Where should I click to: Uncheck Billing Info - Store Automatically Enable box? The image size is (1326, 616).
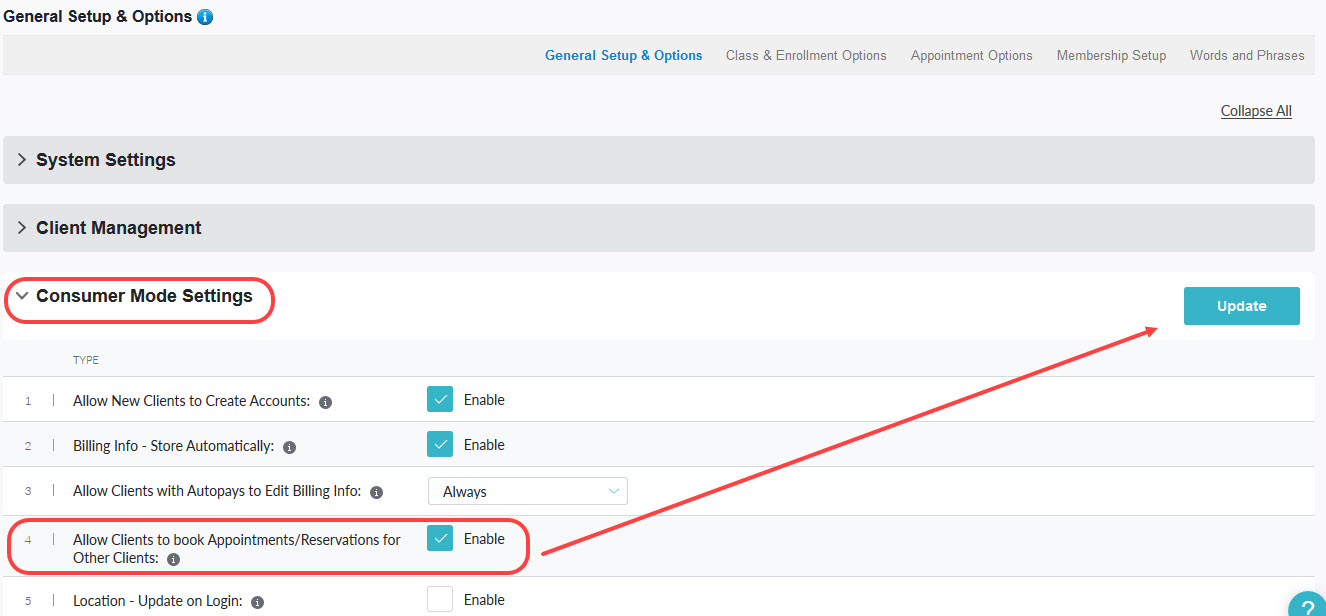click(440, 444)
